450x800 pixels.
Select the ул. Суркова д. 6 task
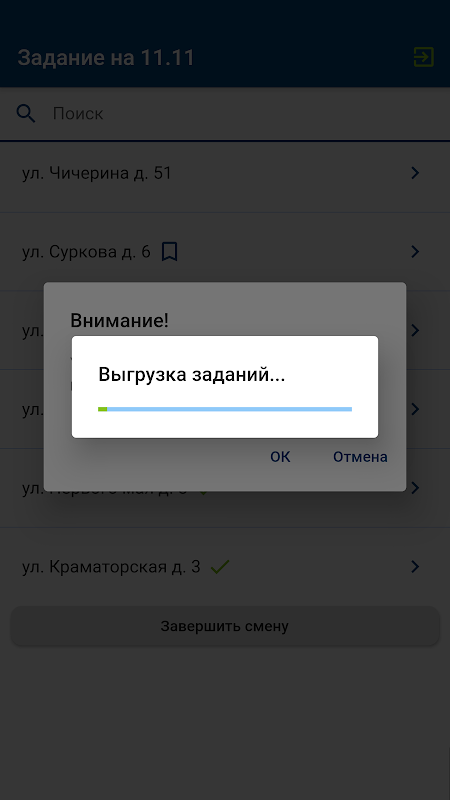(225, 252)
